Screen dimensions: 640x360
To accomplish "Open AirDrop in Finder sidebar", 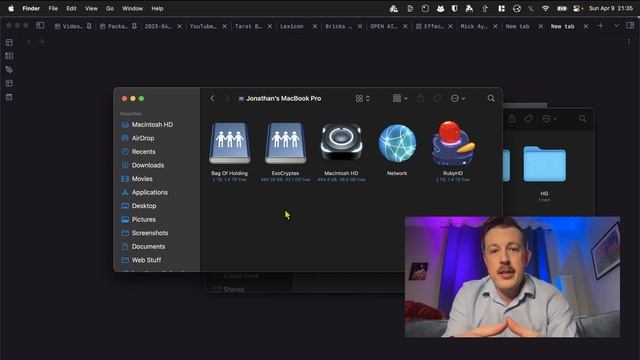I will coord(138,138).
